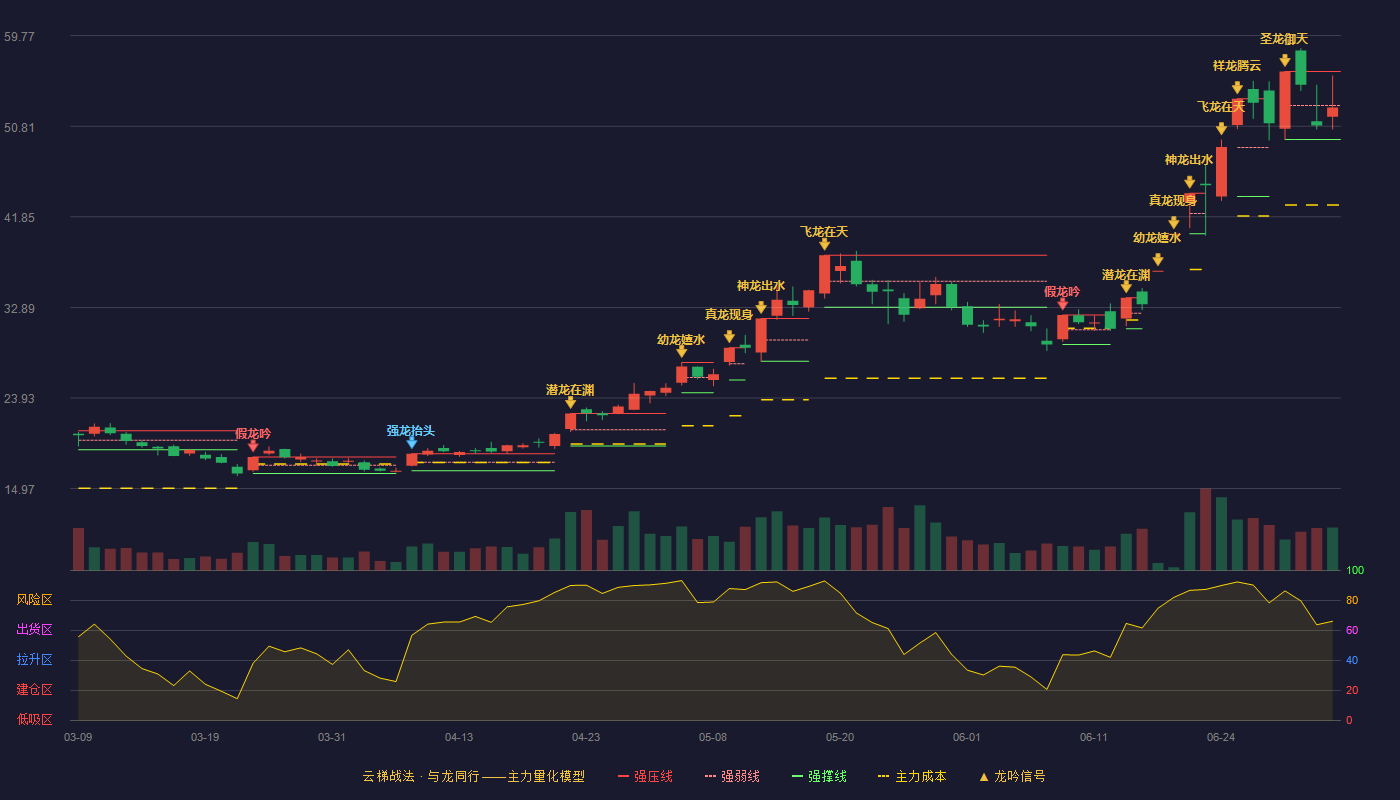The image size is (1400, 800).
Task: Click the 32.89 price axis label
Action: click(19, 309)
